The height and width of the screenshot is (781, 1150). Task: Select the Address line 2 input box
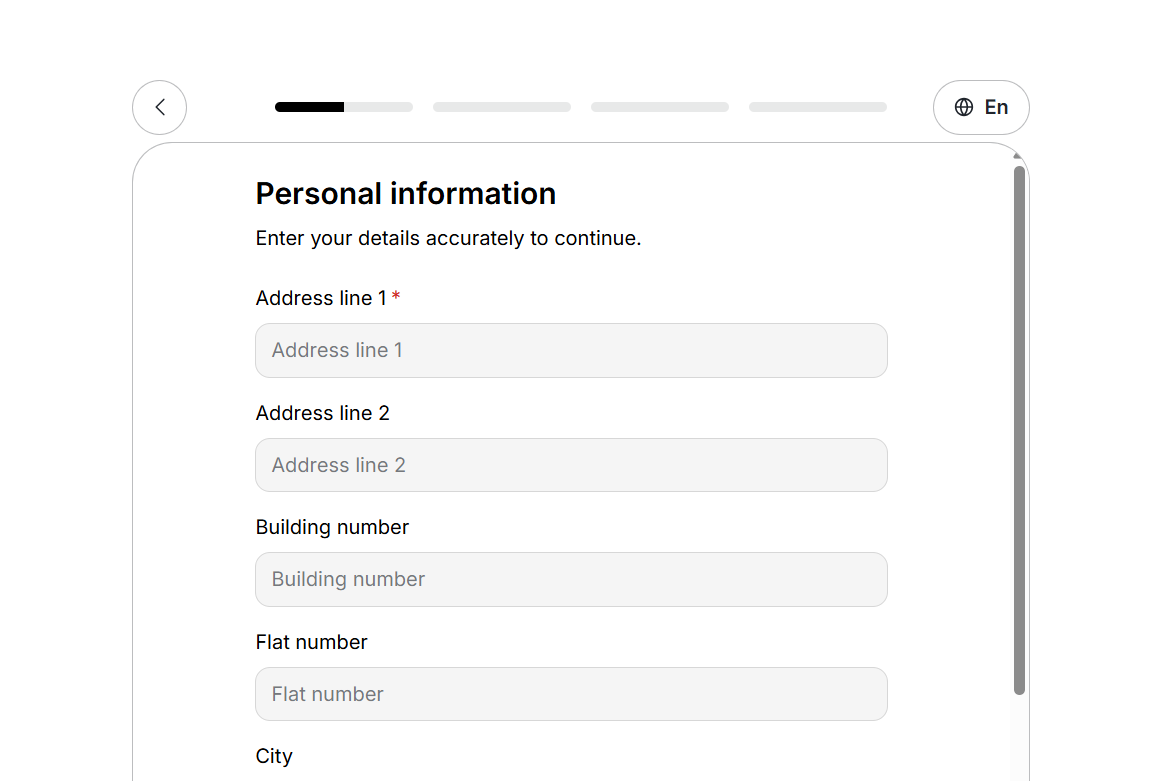(x=571, y=465)
